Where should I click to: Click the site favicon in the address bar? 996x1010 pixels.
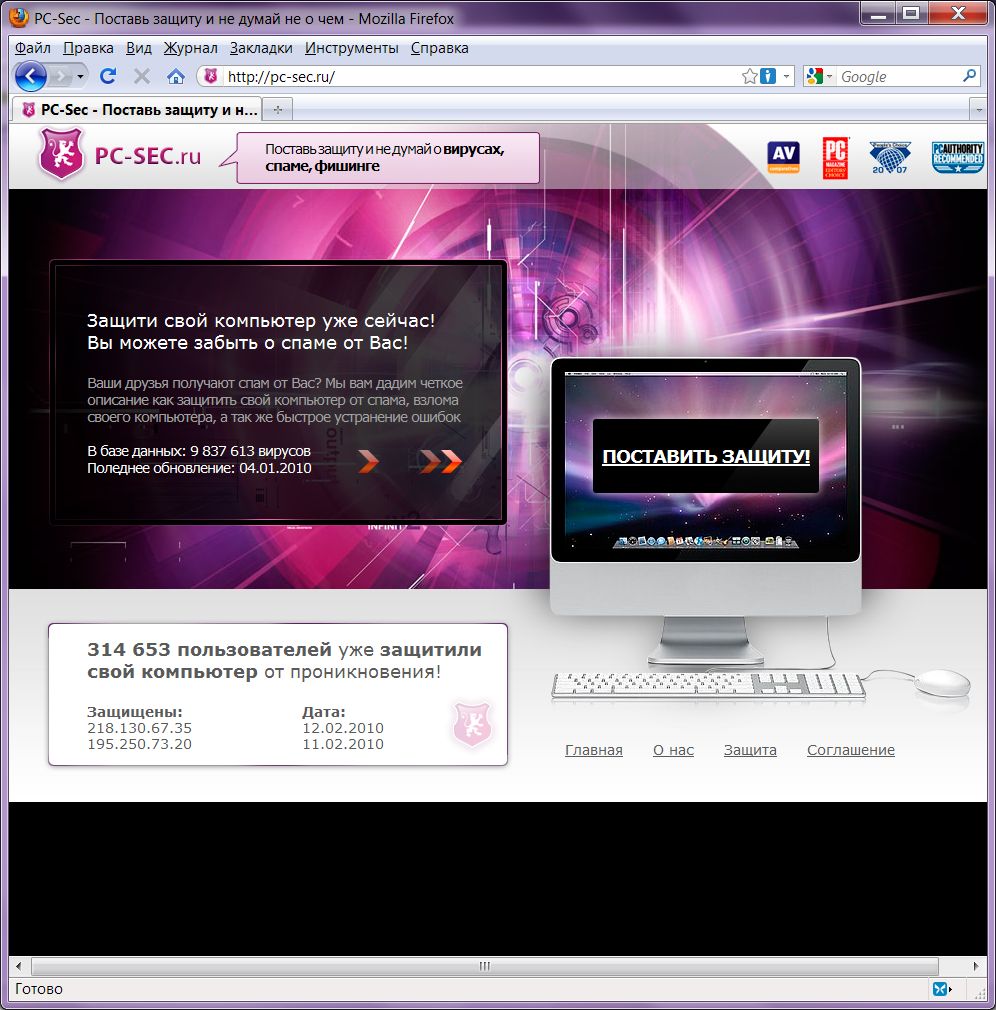[211, 77]
